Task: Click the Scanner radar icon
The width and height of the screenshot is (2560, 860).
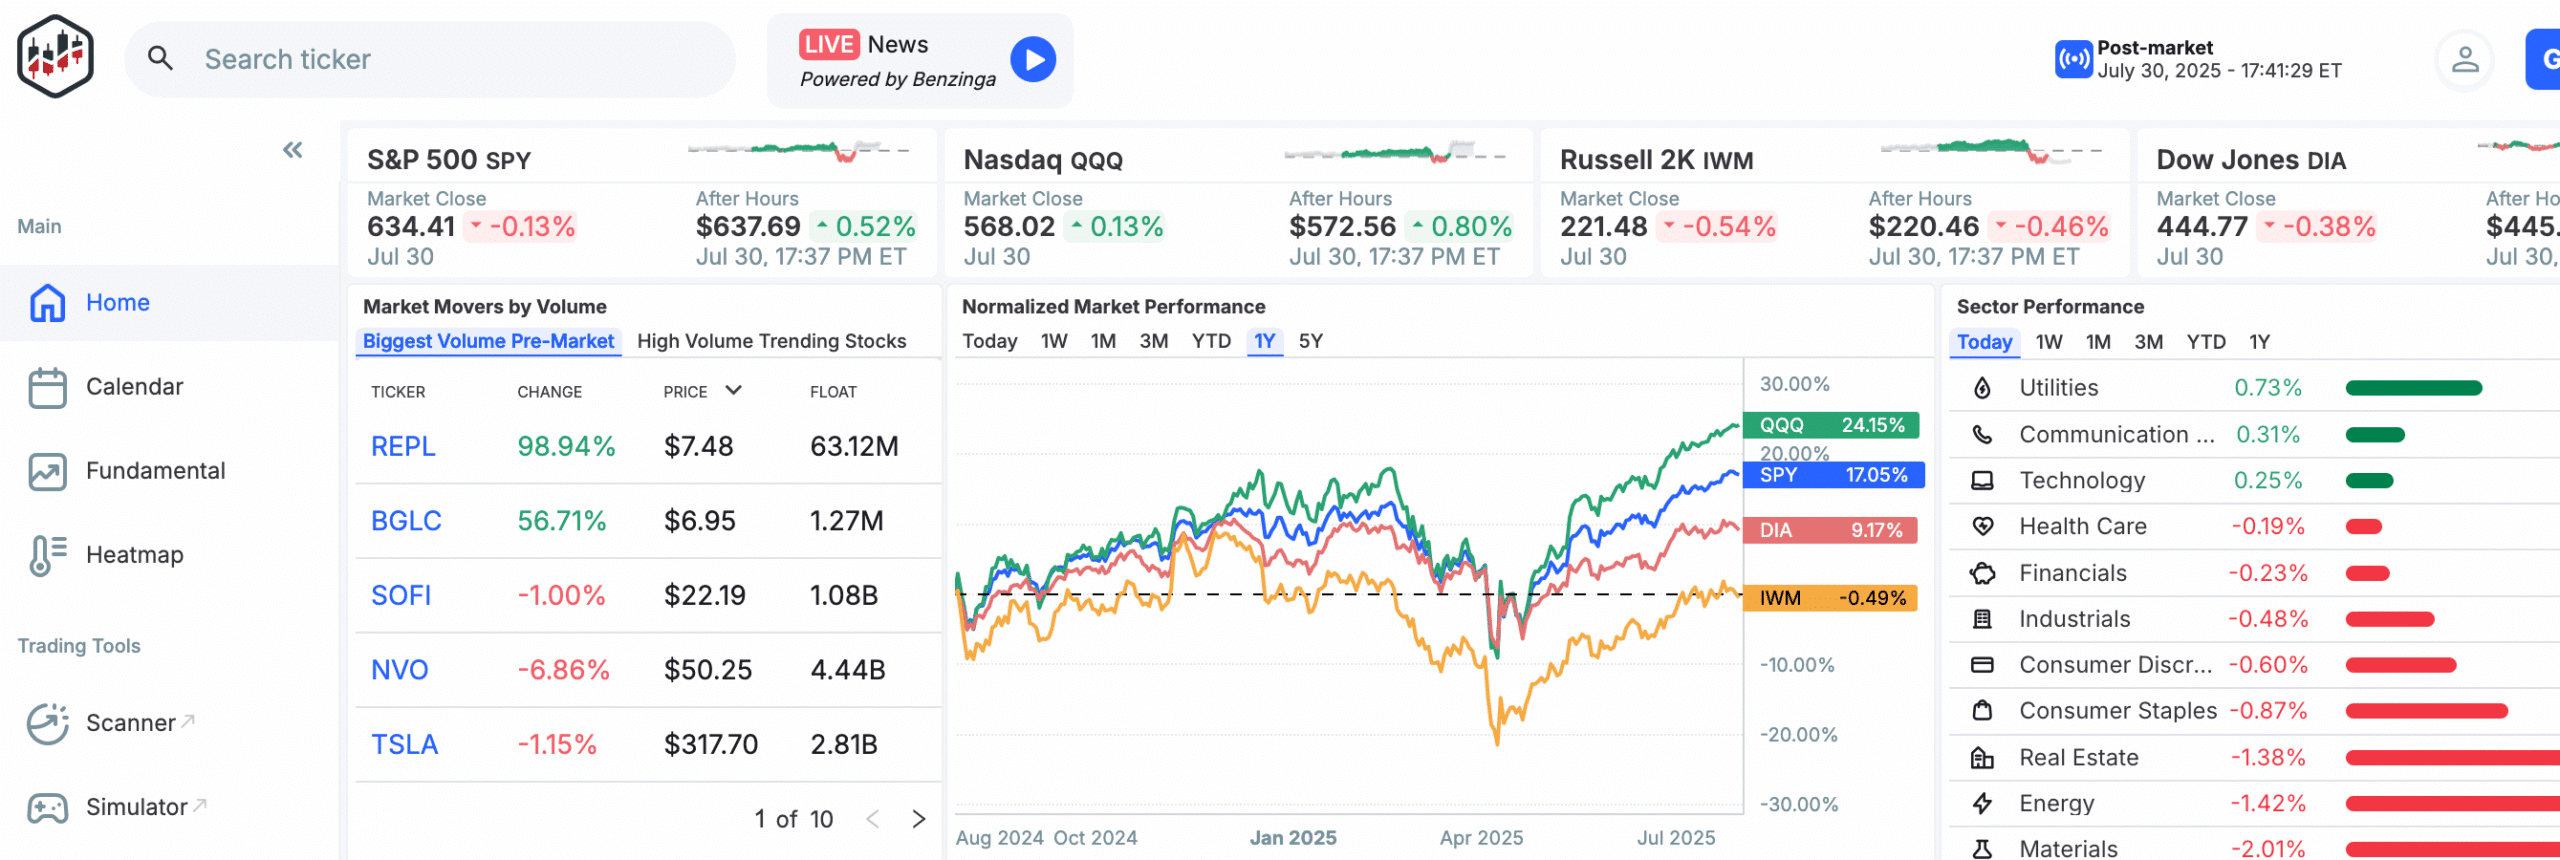Action: (x=47, y=723)
